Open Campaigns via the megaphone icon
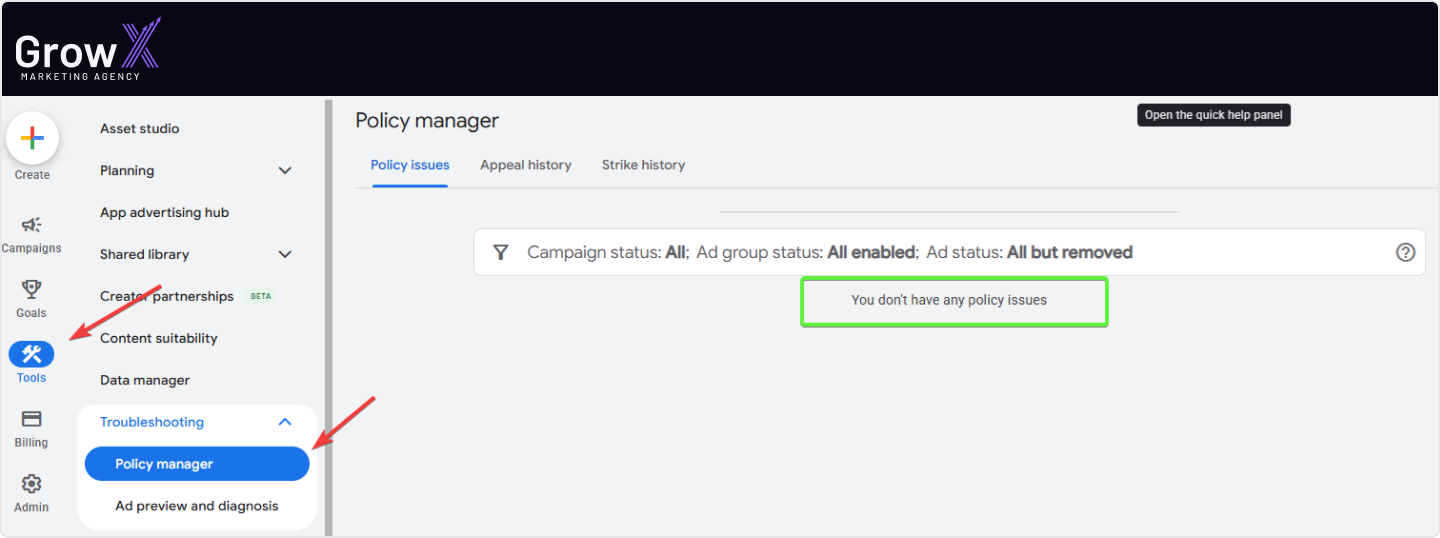 [31, 225]
